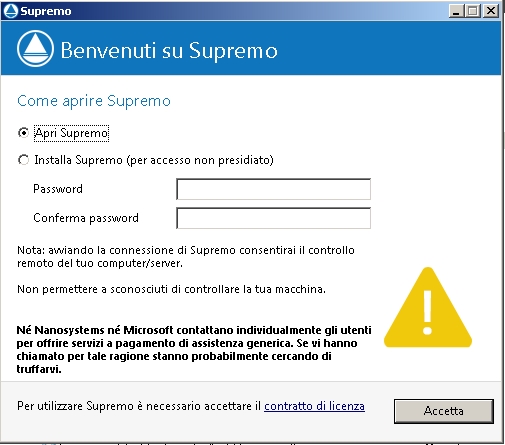Minimize the Supremo window
This screenshot has width=505, height=445.
(457, 11)
